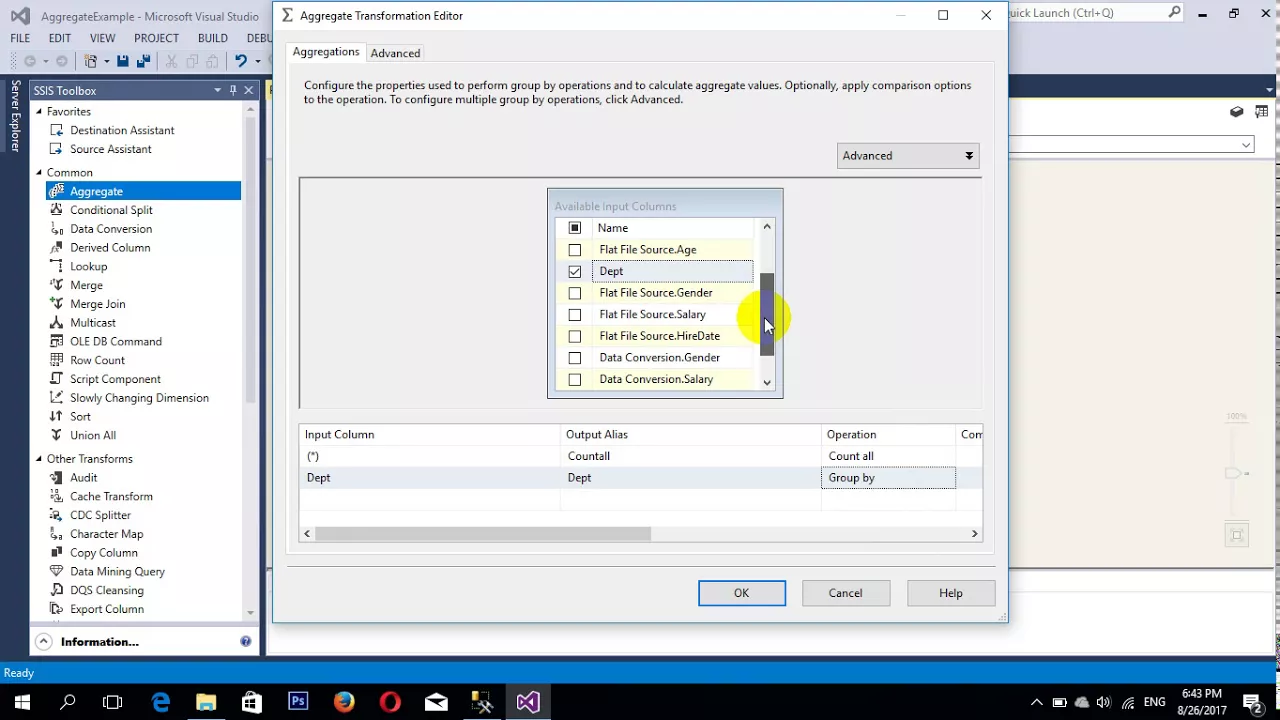
Task: Open the Group by operation cell dropdown
Action: tap(888, 478)
